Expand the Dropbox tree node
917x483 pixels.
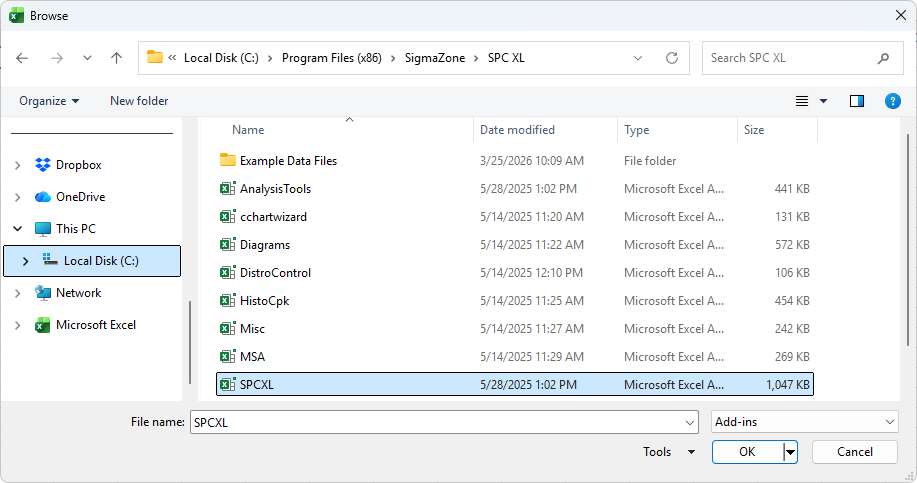click(x=18, y=165)
